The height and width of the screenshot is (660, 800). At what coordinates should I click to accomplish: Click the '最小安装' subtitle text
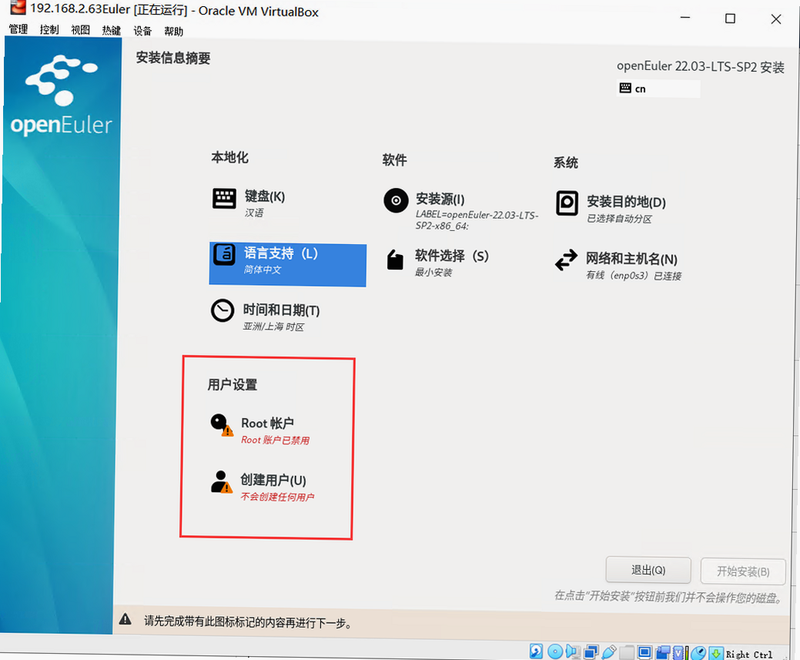pyautogui.click(x=434, y=272)
